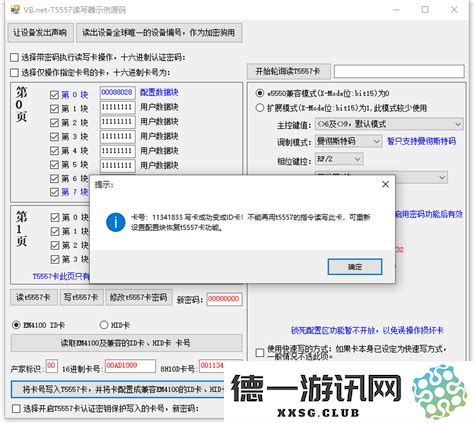Open 主控键值 dropdown
Screen dimensions: 474x423
(389, 124)
